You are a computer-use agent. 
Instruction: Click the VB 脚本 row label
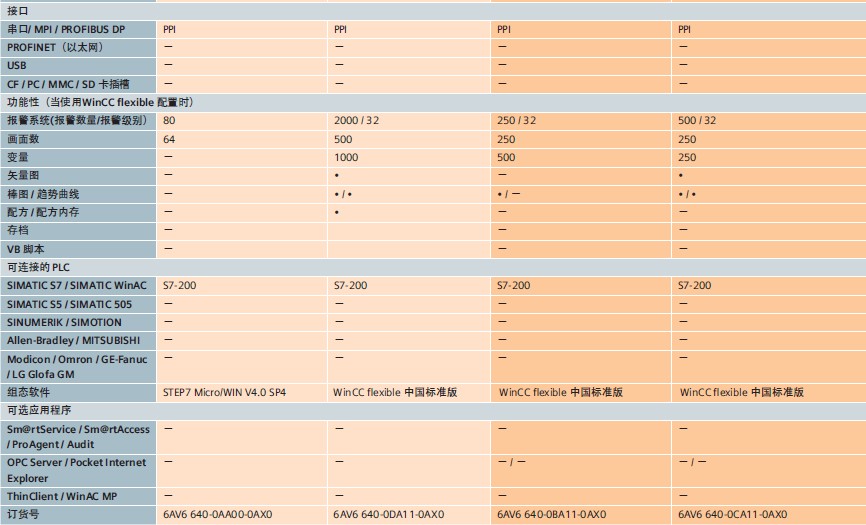click(x=26, y=248)
